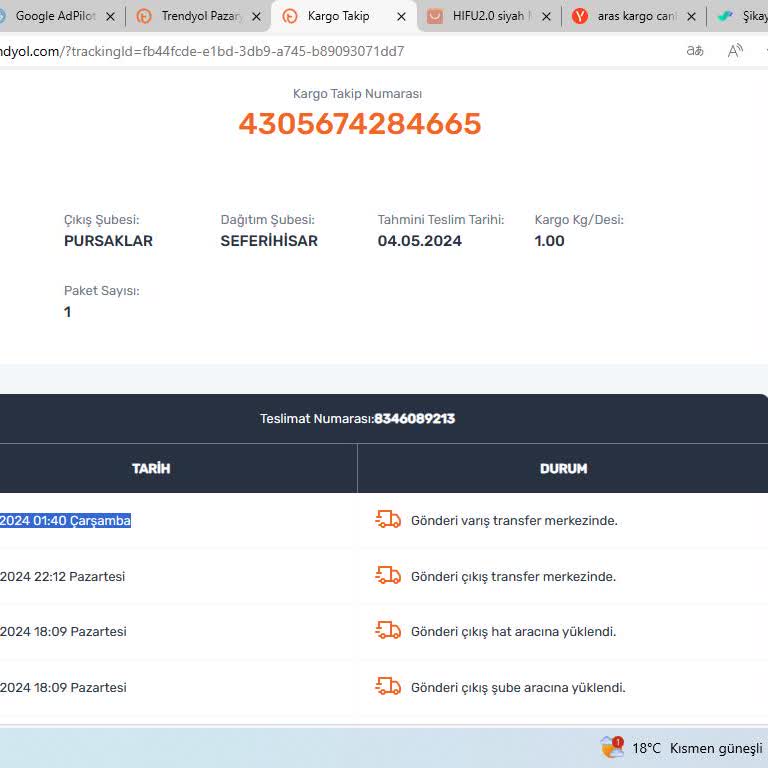Click the estimated delivery date 04.05.2024
This screenshot has height=768, width=768.
click(419, 241)
